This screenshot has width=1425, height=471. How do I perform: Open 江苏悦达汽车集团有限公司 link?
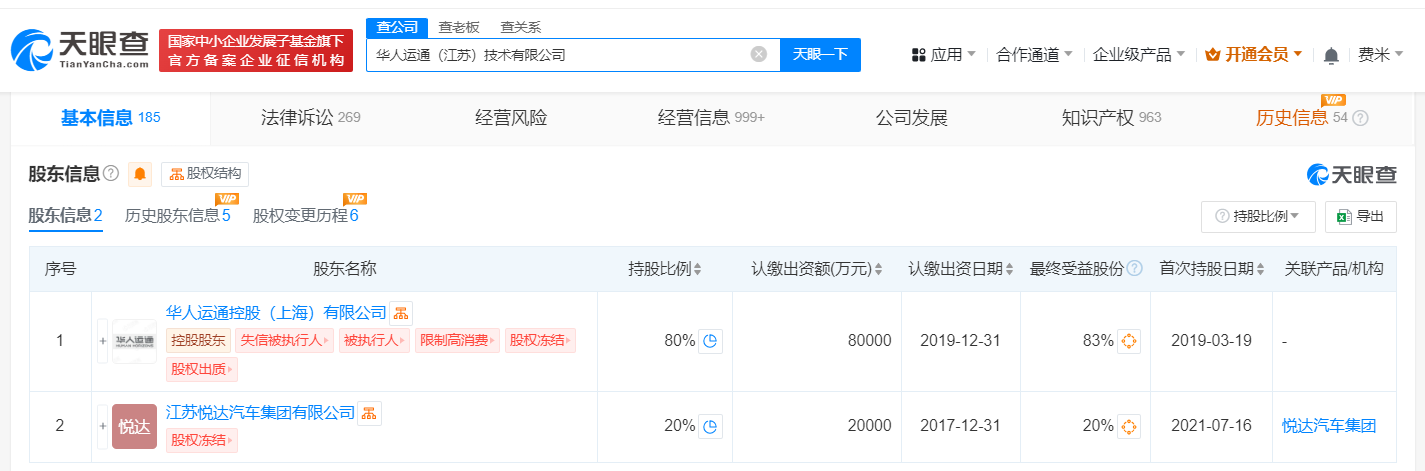260,412
